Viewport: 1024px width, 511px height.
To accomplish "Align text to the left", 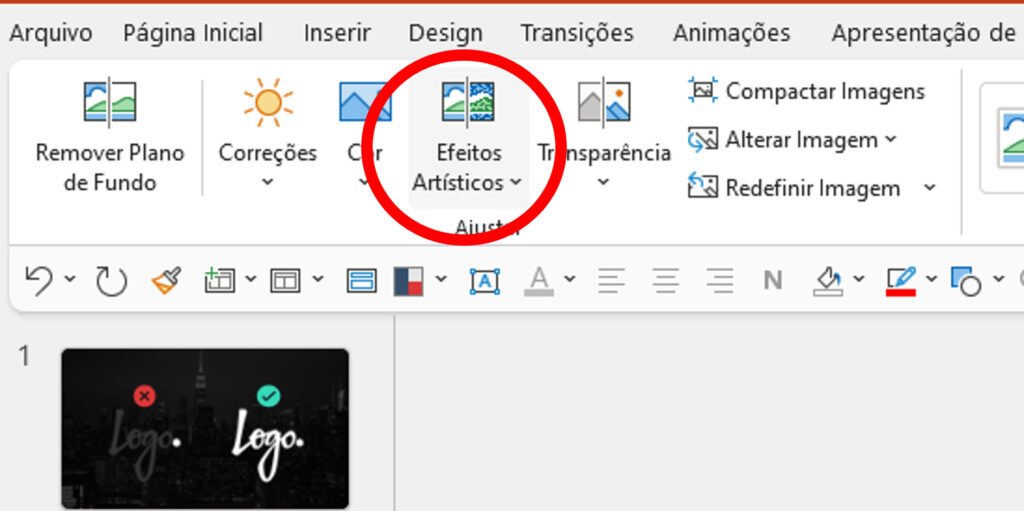I will (611, 281).
